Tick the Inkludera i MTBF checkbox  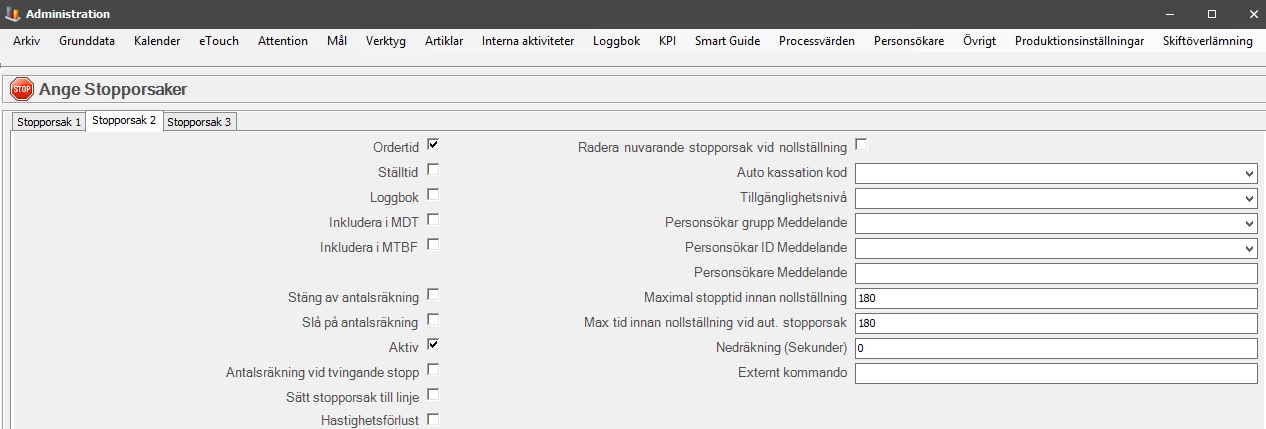pyautogui.click(x=433, y=245)
